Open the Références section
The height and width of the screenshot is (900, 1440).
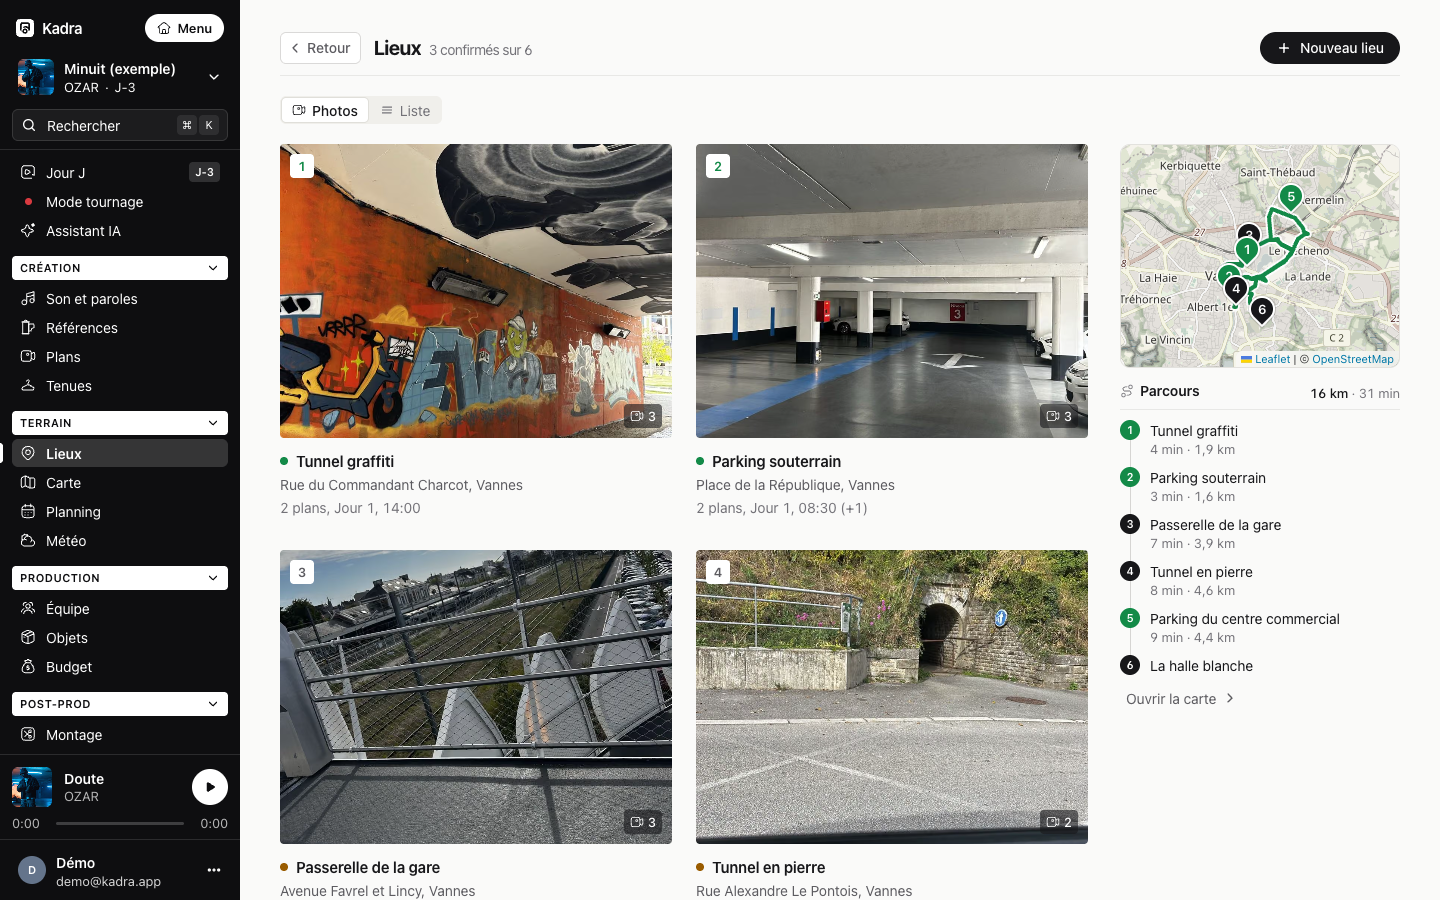[120, 327]
